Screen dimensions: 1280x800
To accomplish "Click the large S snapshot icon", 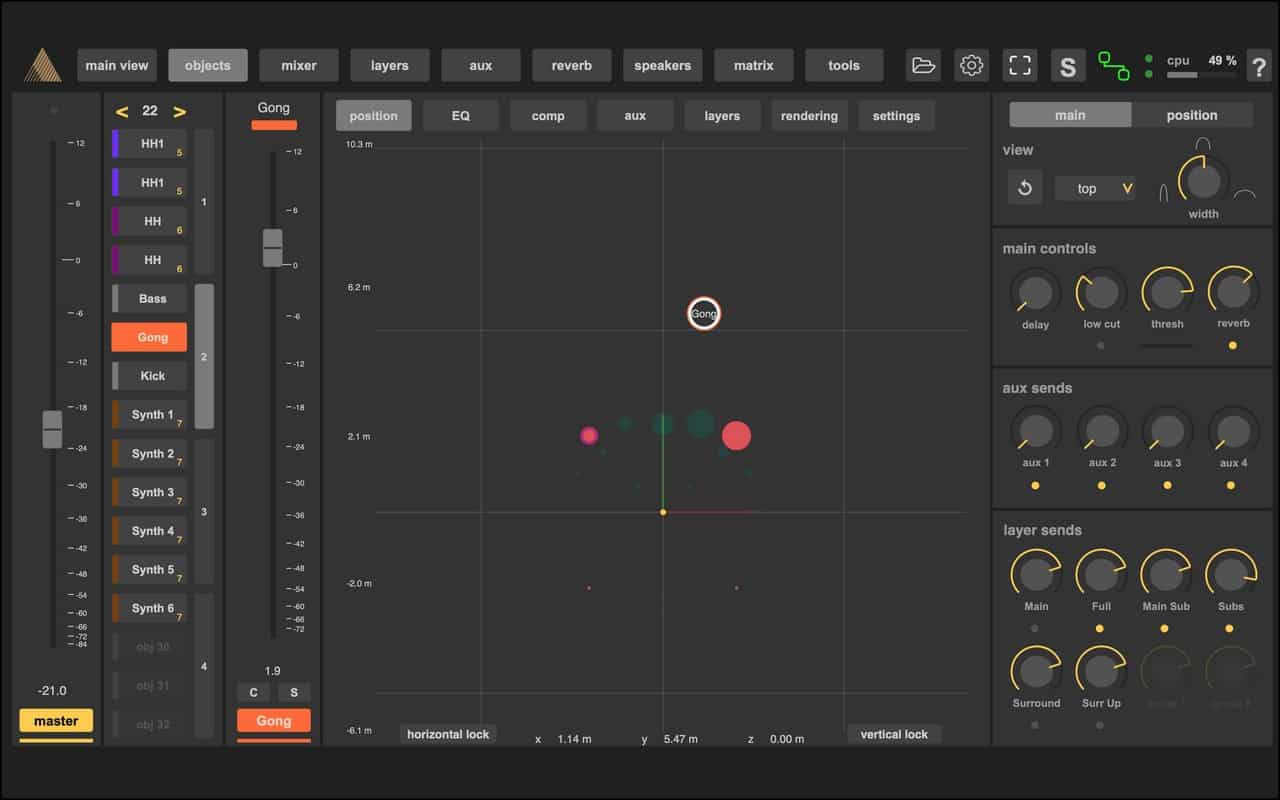I will pyautogui.click(x=1067, y=67).
